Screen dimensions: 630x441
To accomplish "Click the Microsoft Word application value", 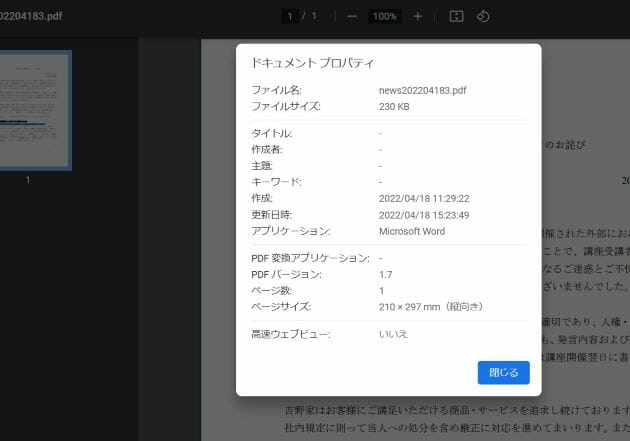I will [412, 231].
